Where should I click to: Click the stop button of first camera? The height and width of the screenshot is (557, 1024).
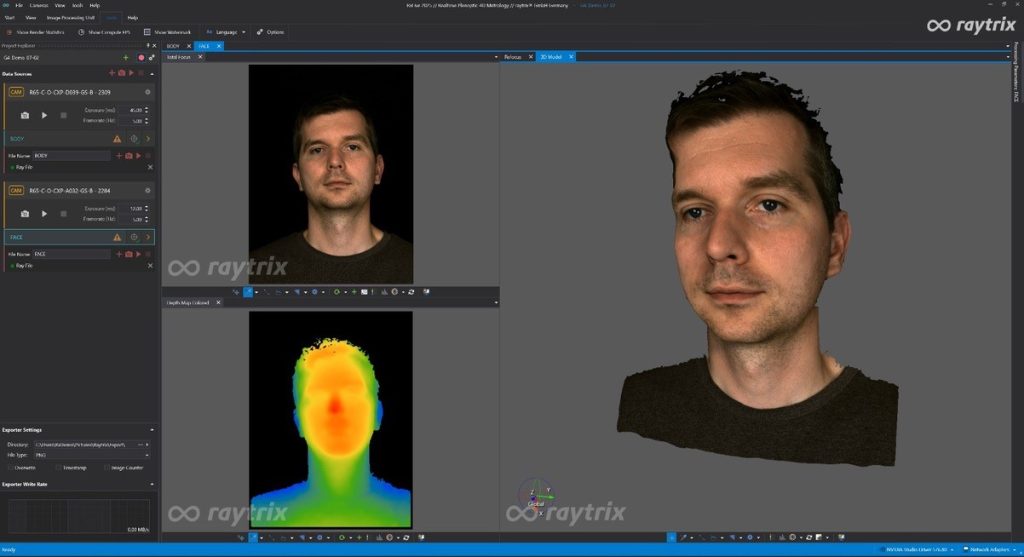click(x=63, y=116)
